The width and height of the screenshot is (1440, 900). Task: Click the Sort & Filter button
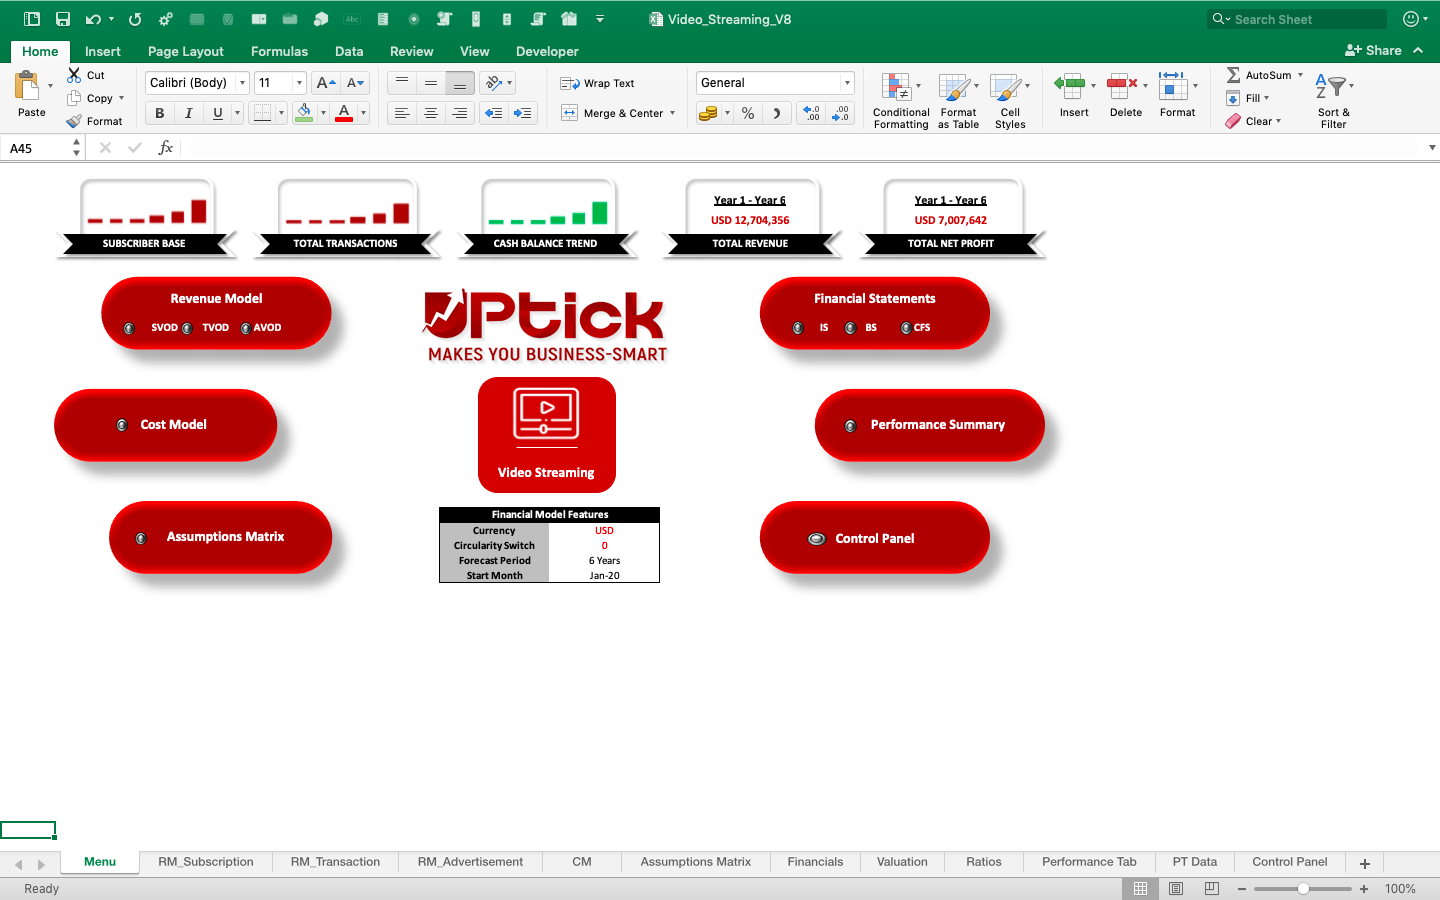(1333, 100)
